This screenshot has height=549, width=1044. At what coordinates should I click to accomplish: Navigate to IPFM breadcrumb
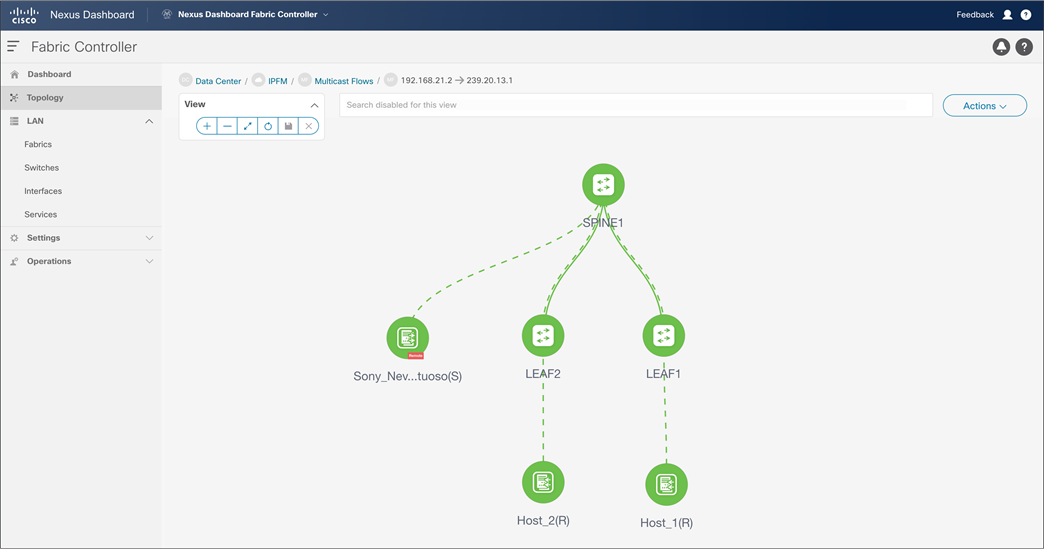pos(278,81)
